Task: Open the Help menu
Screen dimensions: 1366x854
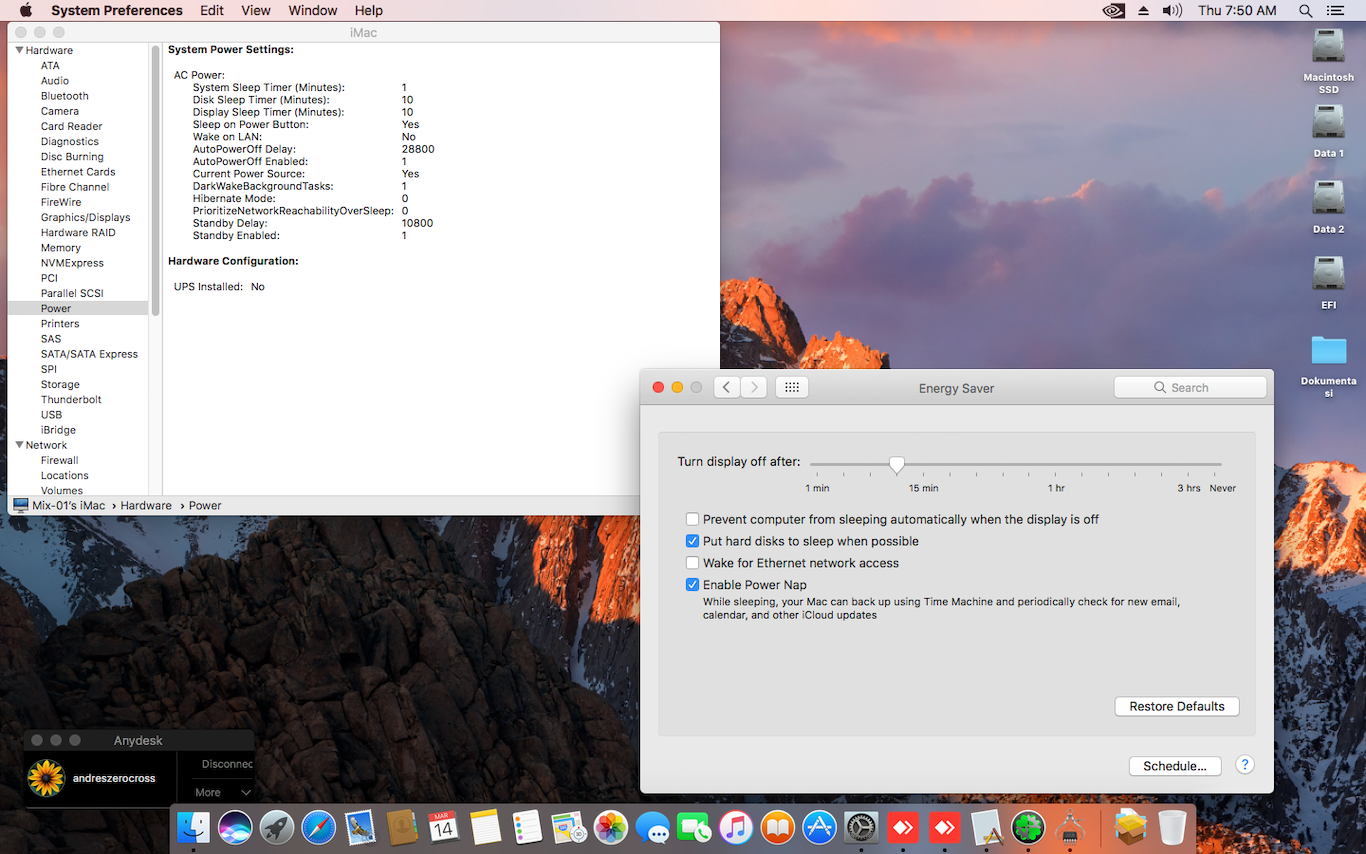Action: pos(369,11)
